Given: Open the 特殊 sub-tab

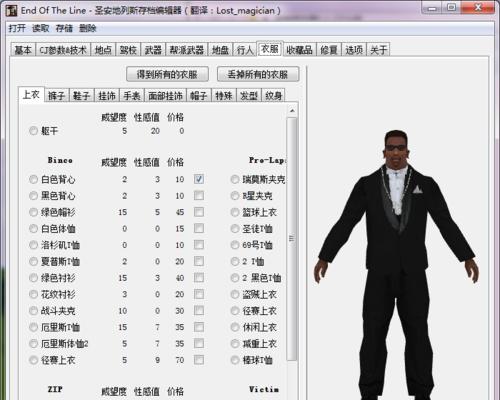Looking at the screenshot, I should coord(224,96).
